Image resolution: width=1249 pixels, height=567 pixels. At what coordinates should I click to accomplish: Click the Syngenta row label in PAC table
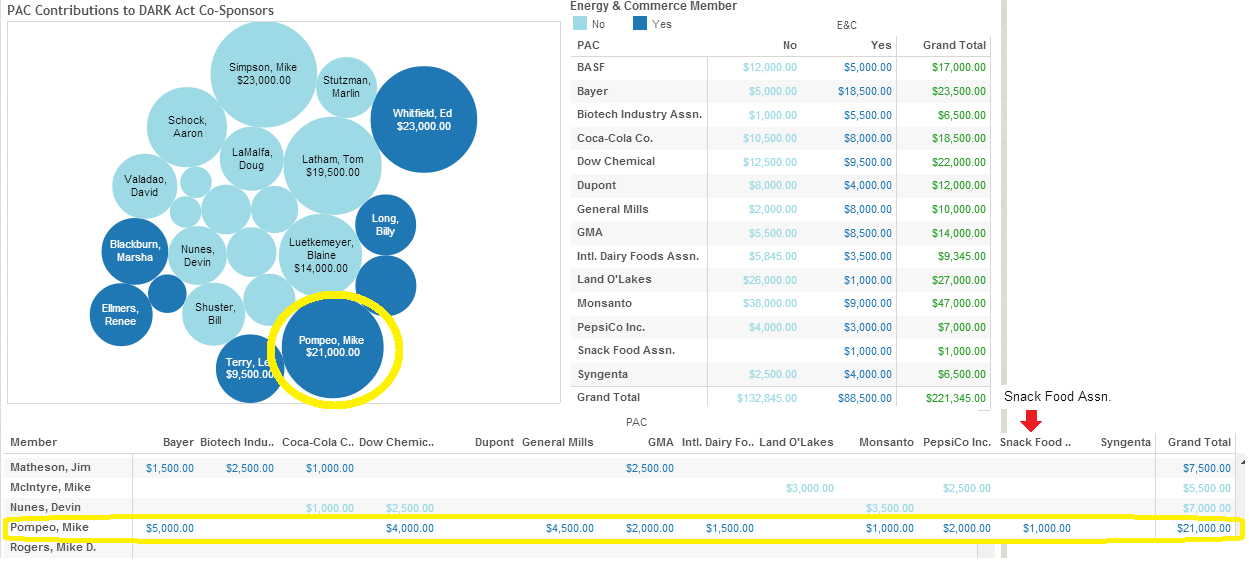[603, 374]
